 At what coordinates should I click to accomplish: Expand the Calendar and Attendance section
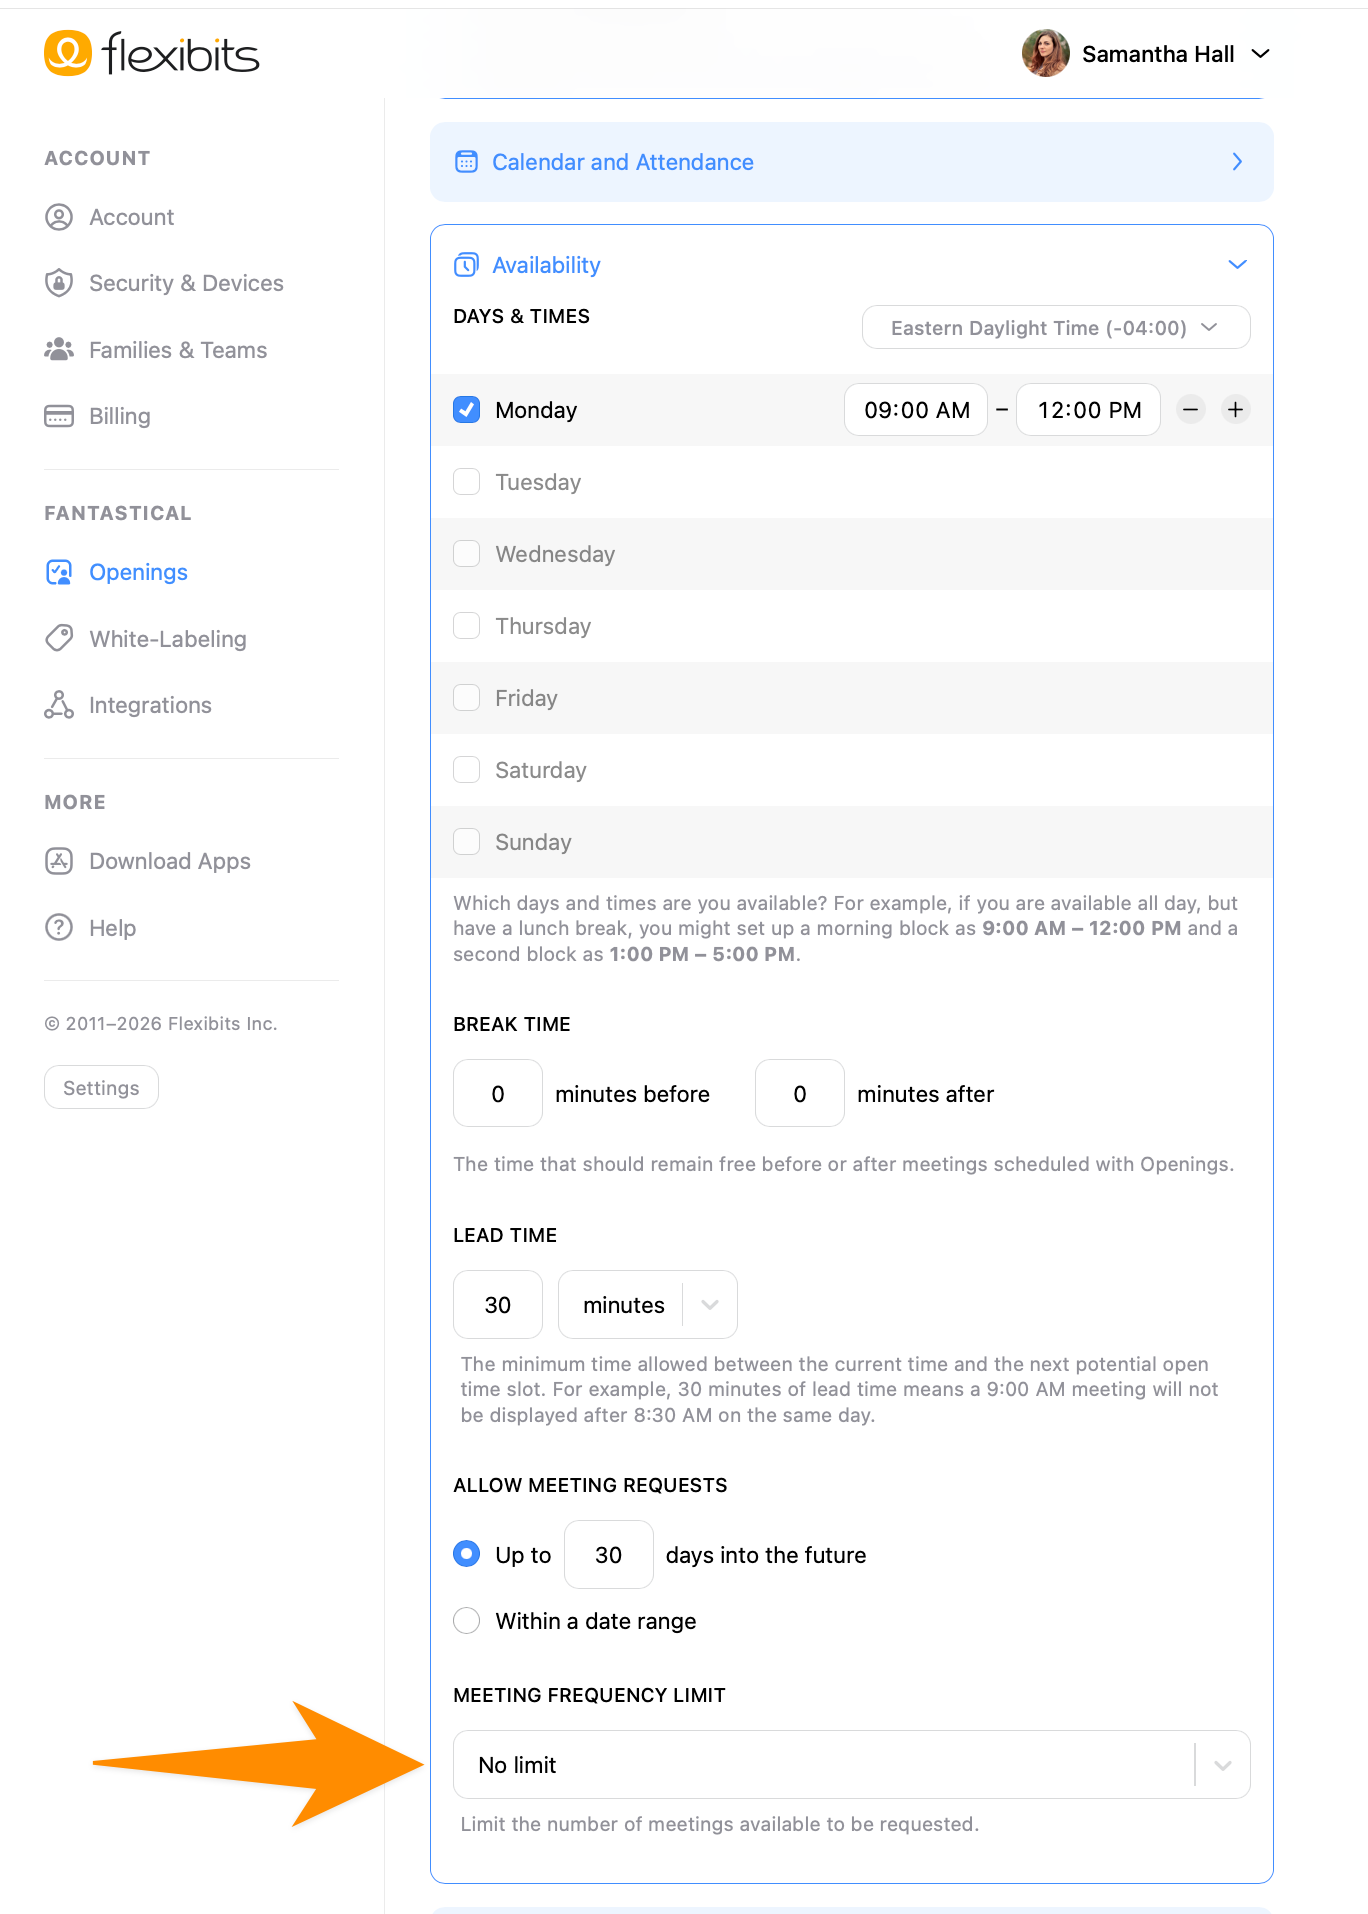pos(852,162)
